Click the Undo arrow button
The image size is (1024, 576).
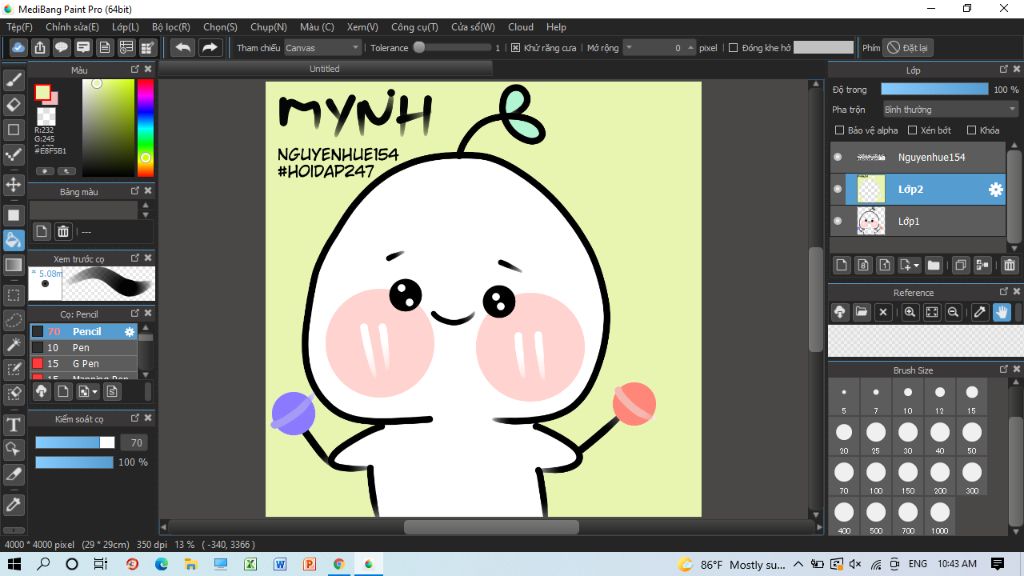(x=183, y=48)
